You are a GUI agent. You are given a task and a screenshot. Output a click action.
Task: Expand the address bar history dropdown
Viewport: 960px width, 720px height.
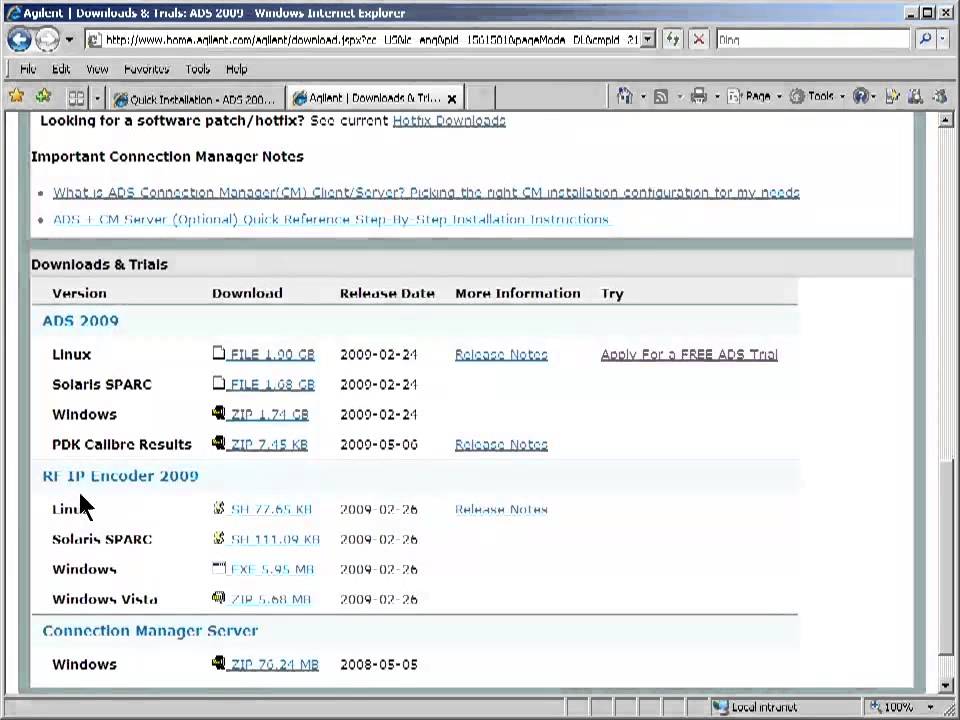[648, 40]
